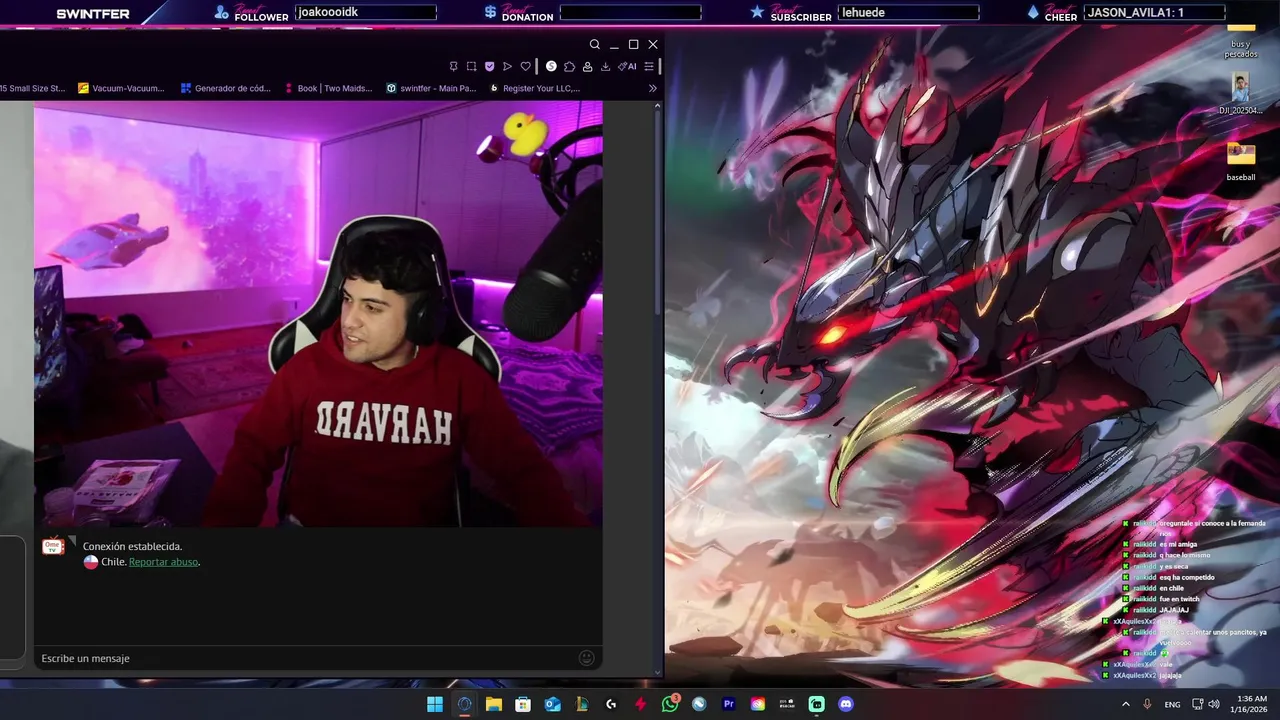Open the red lightning bolt taskbar app
This screenshot has height=720, width=1280.
click(x=641, y=704)
